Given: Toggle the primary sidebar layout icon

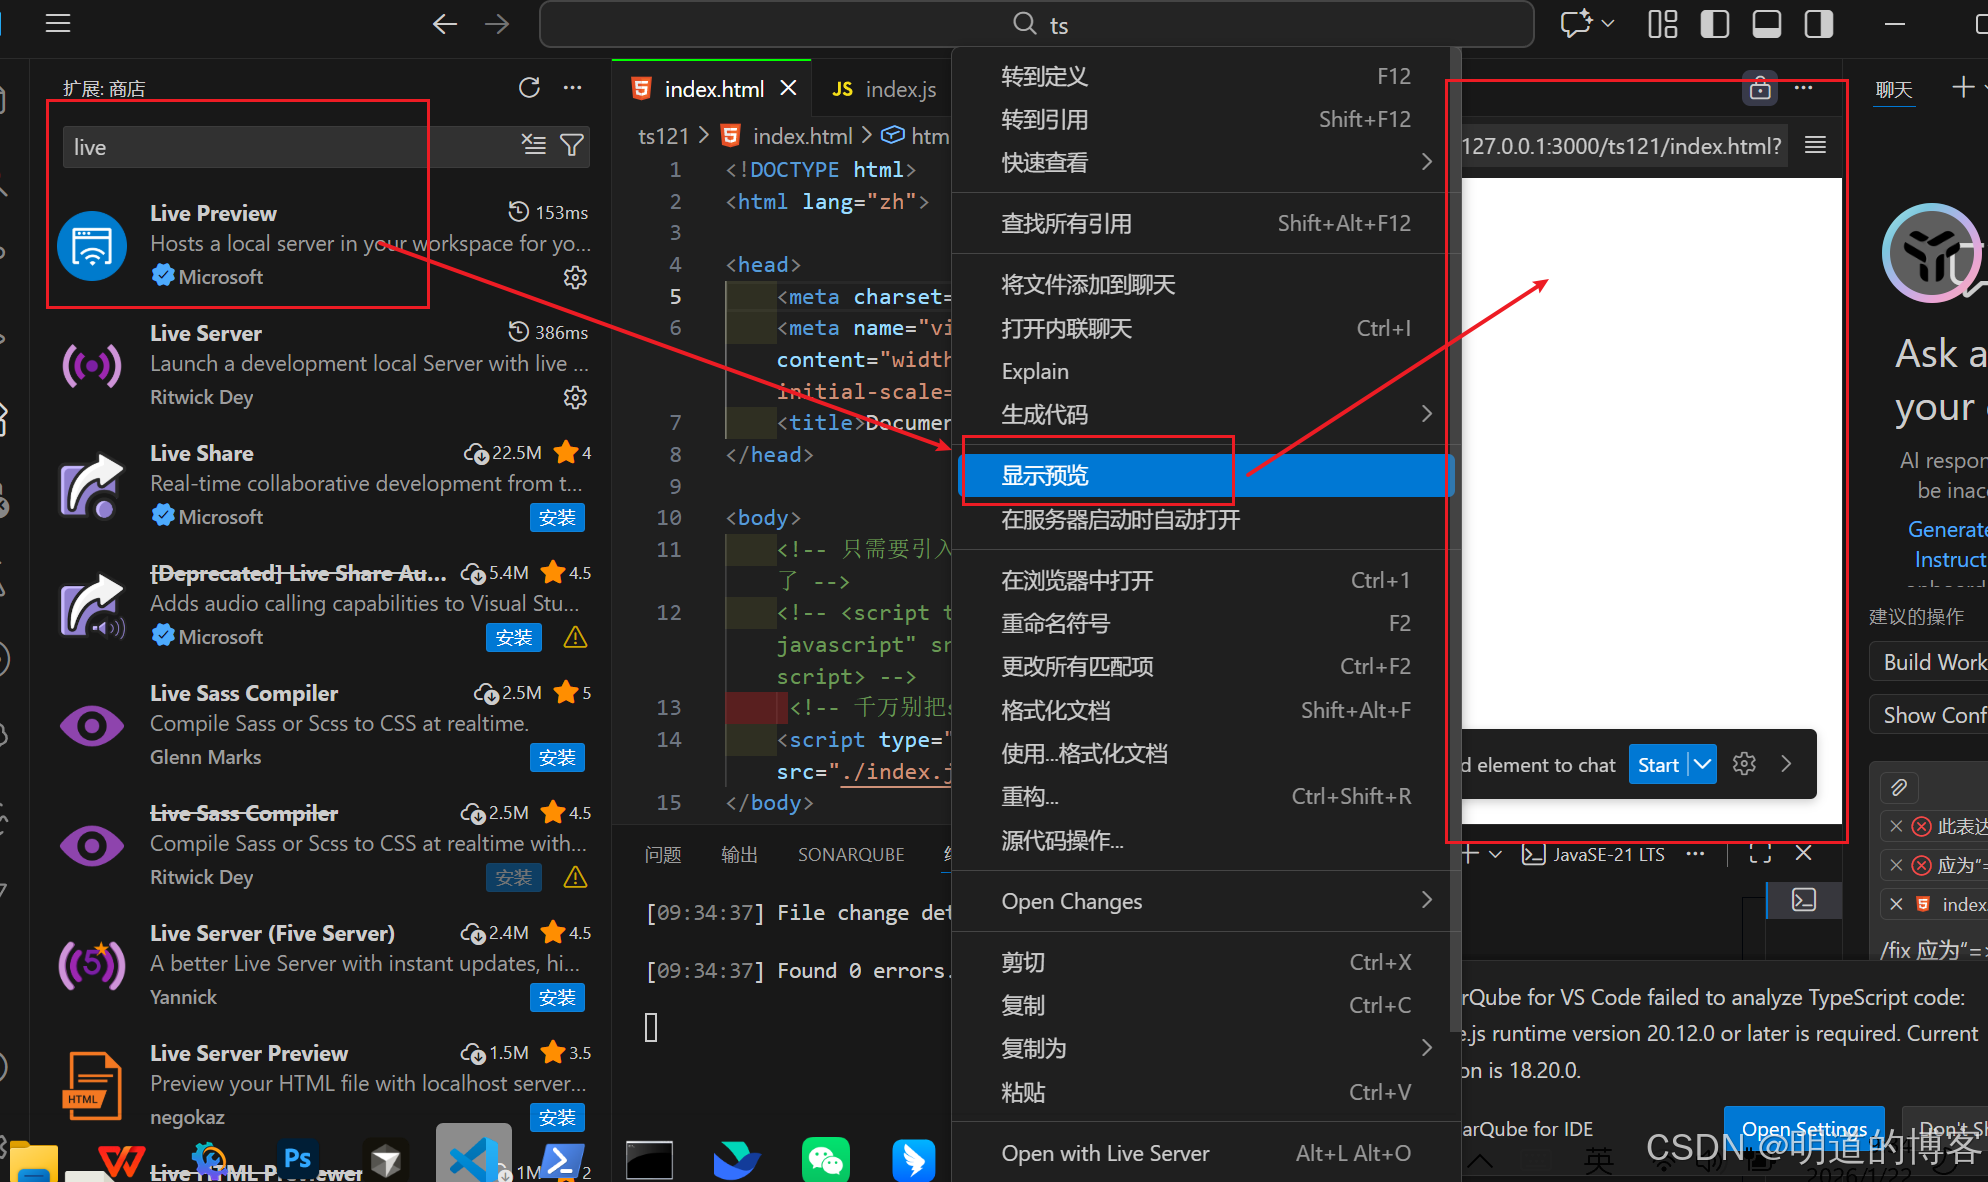Looking at the screenshot, I should [1714, 24].
